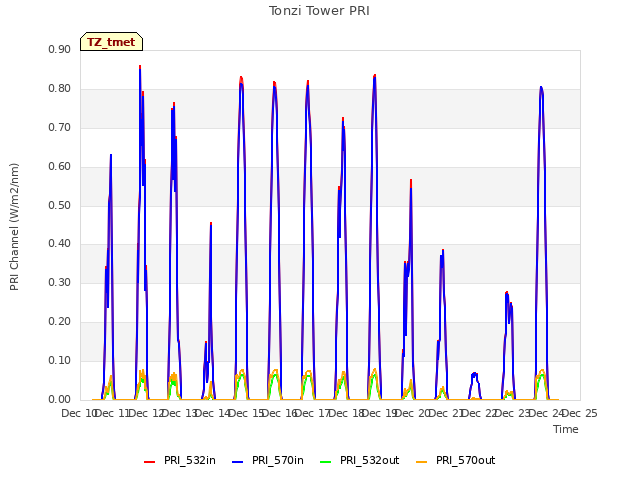This screenshot has height=480, width=640.
Task: Click the tallest peak after Dec 11
Action: (140, 67)
